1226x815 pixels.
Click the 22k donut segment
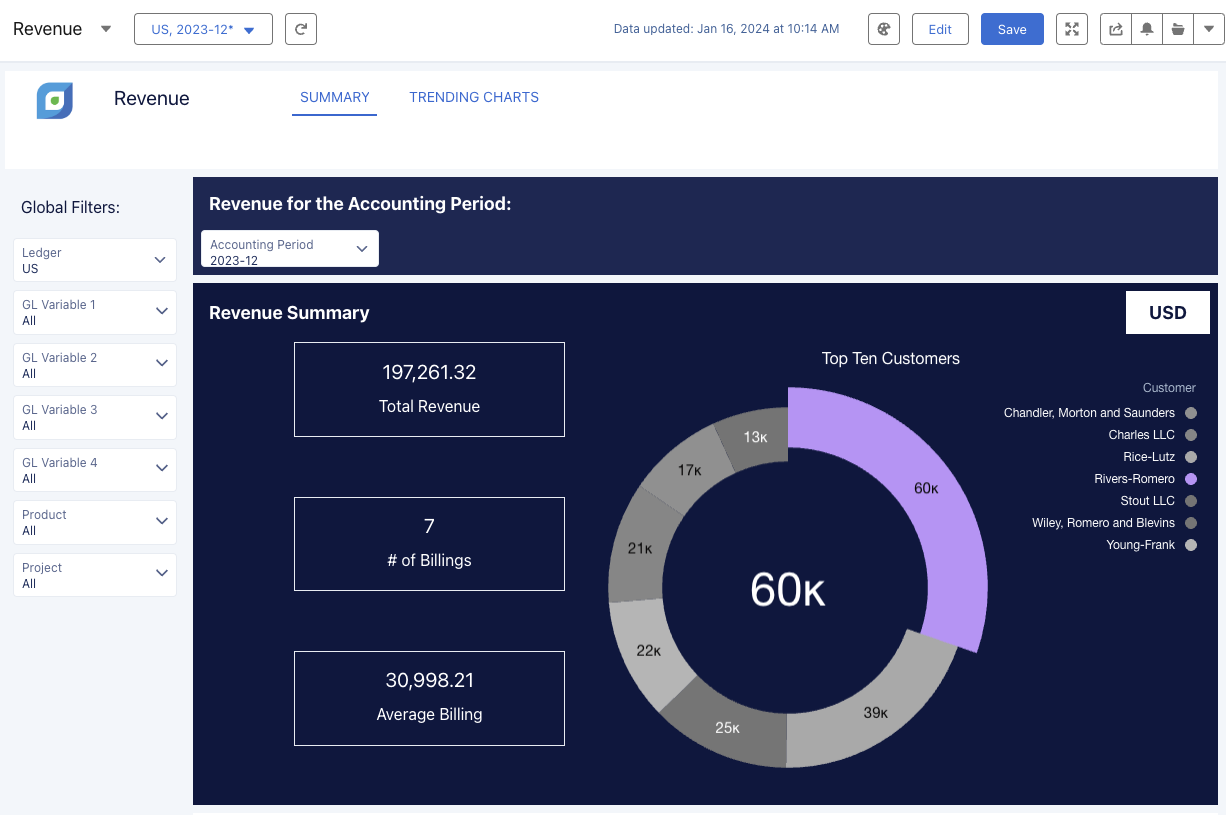pyautogui.click(x=650, y=651)
